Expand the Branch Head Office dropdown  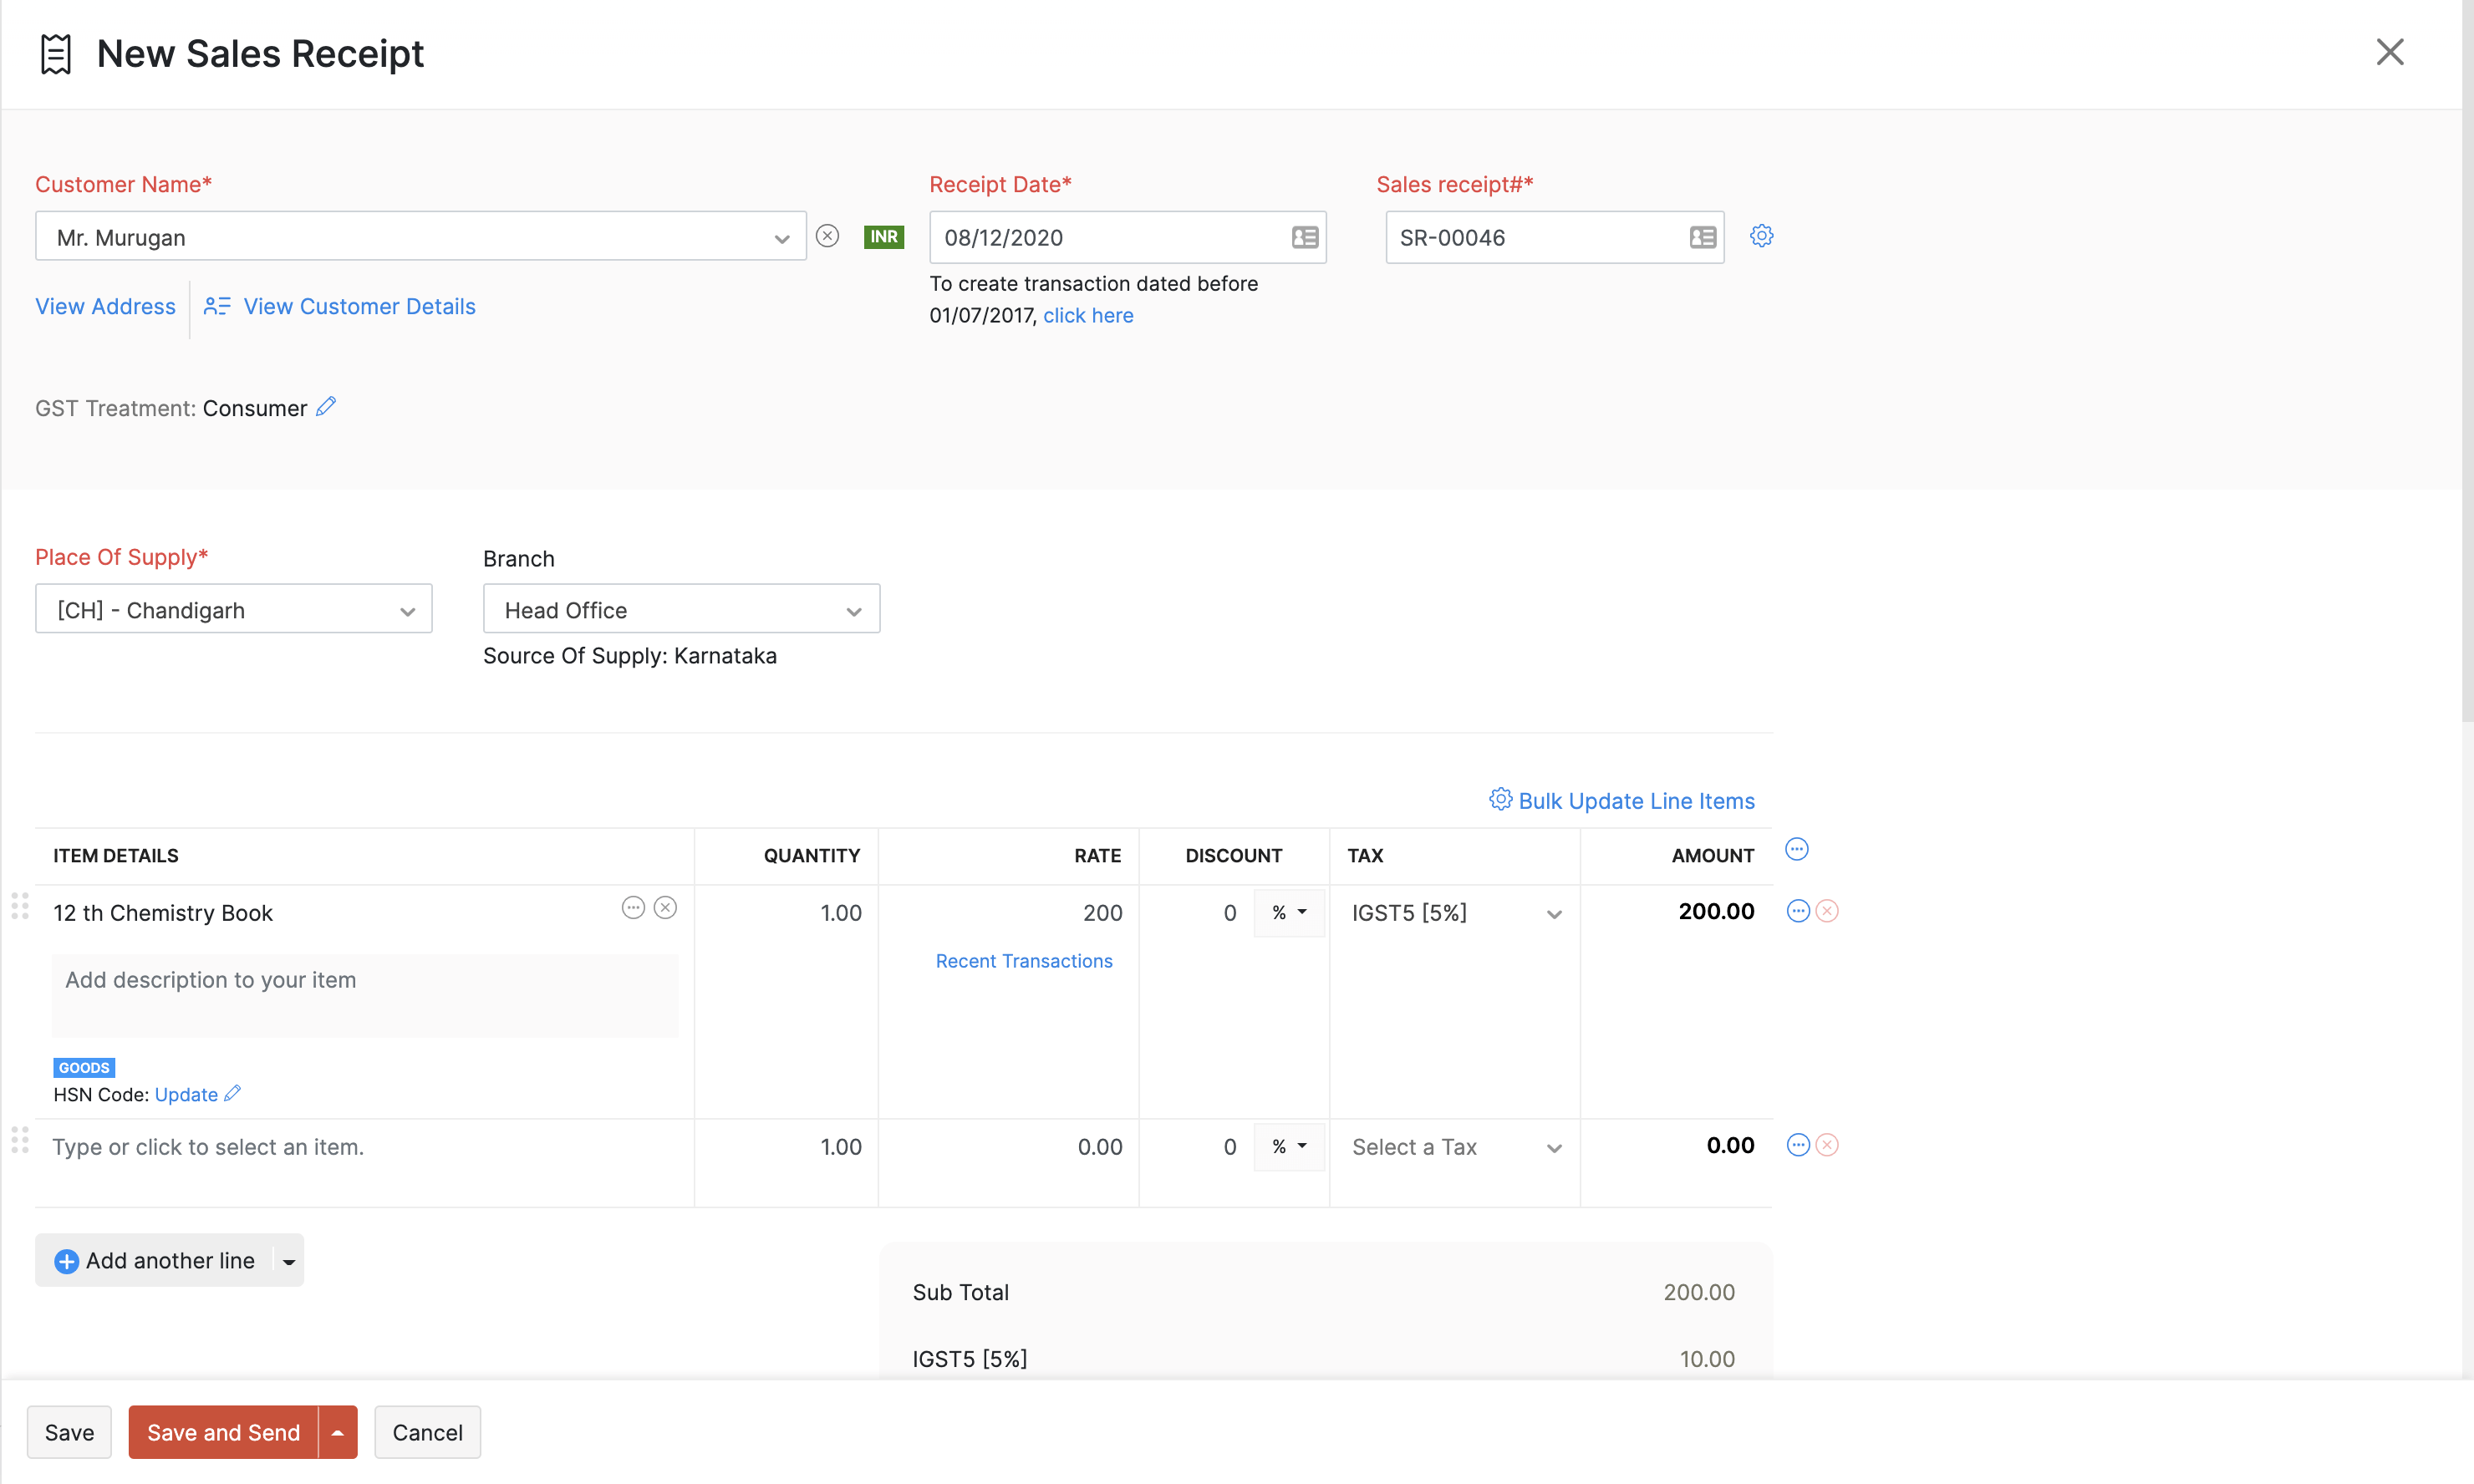coord(681,609)
